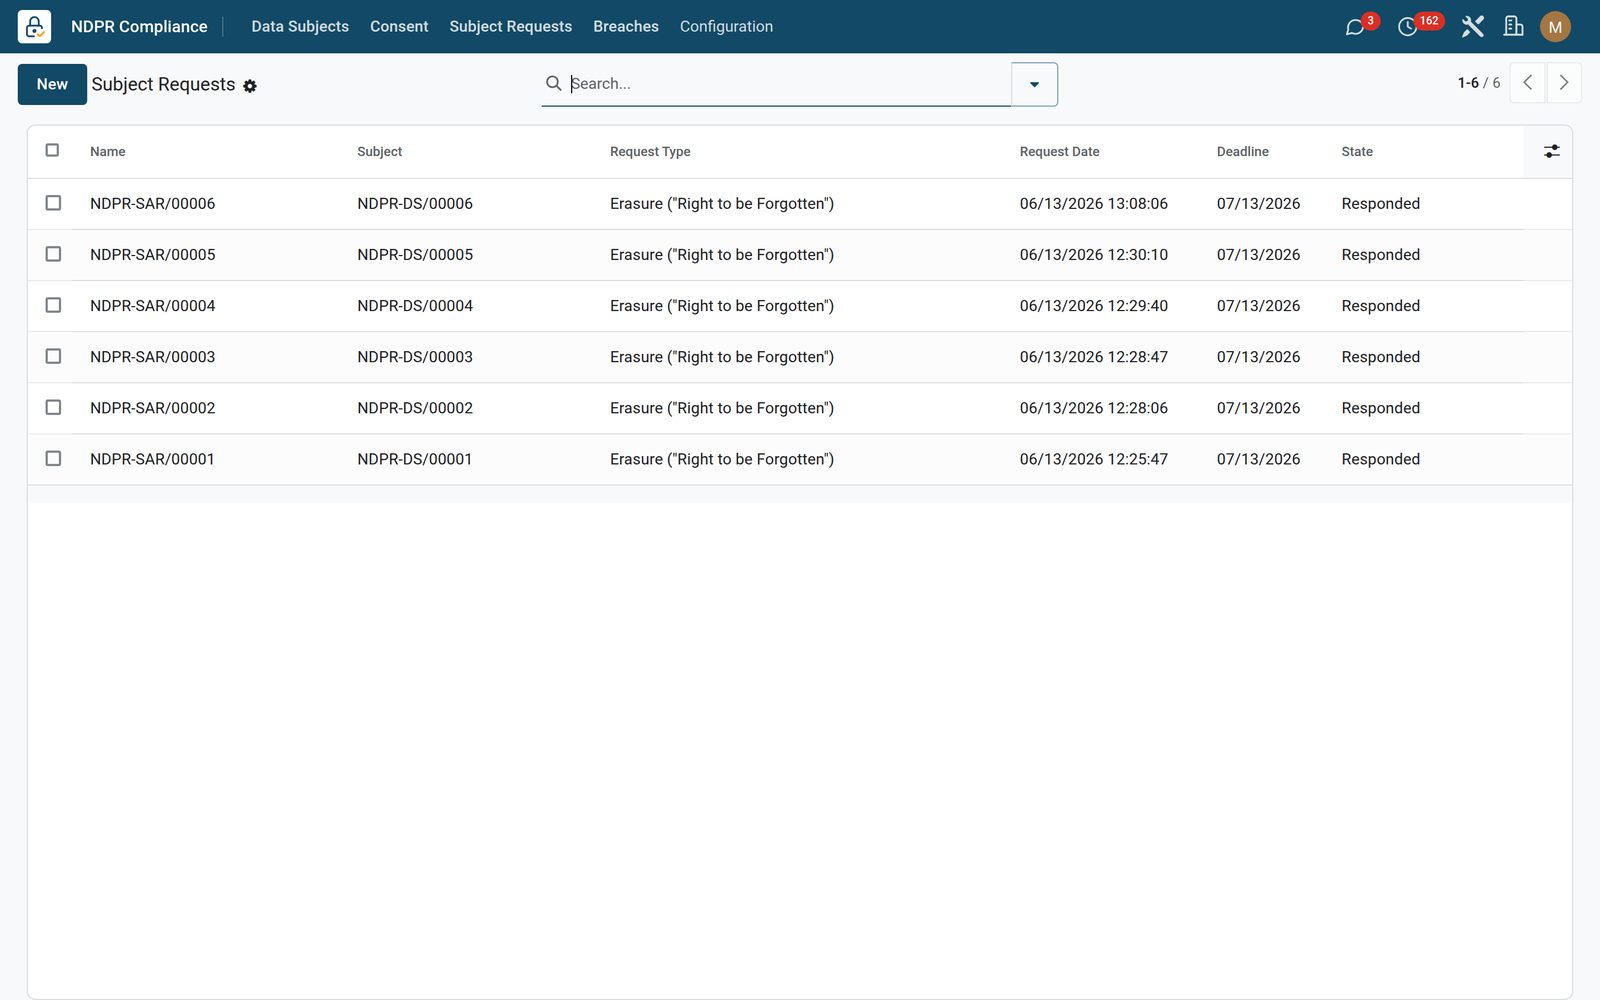Check the box for NDPR-SAR/00005
1600x1000 pixels.
click(53, 254)
